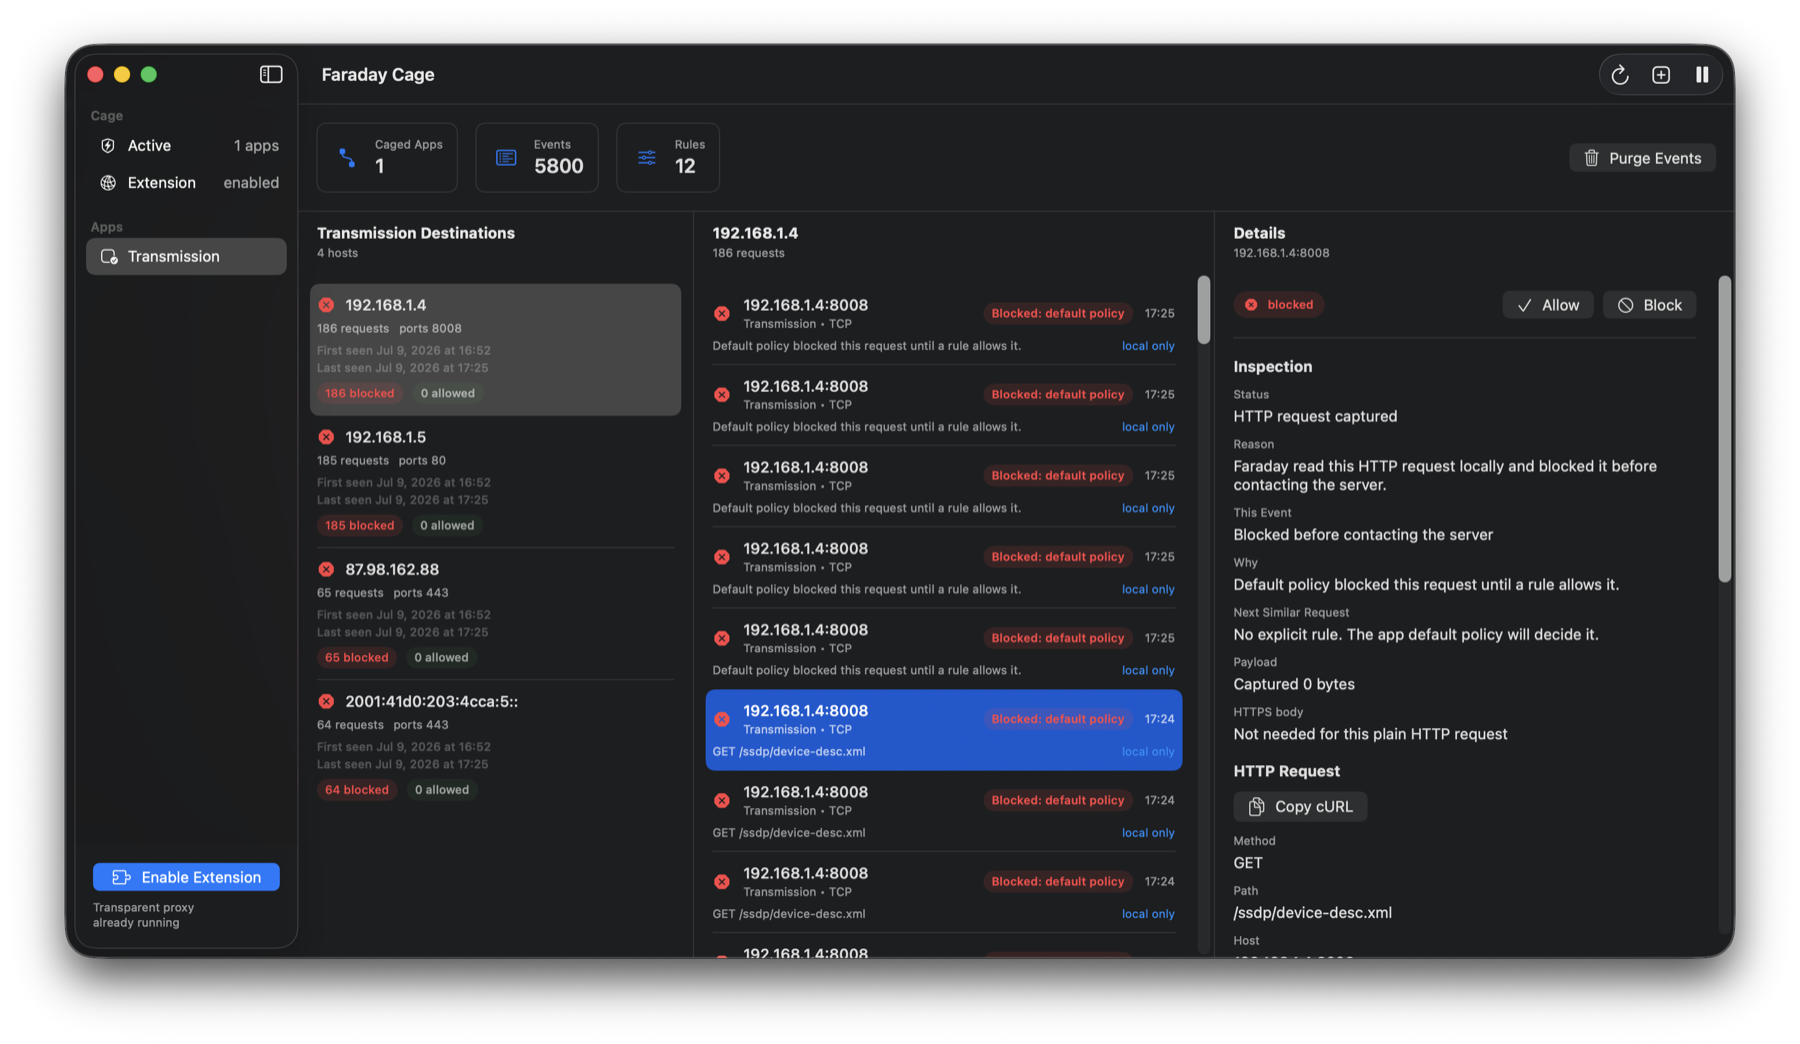Click Enable Extension button

(x=186, y=877)
